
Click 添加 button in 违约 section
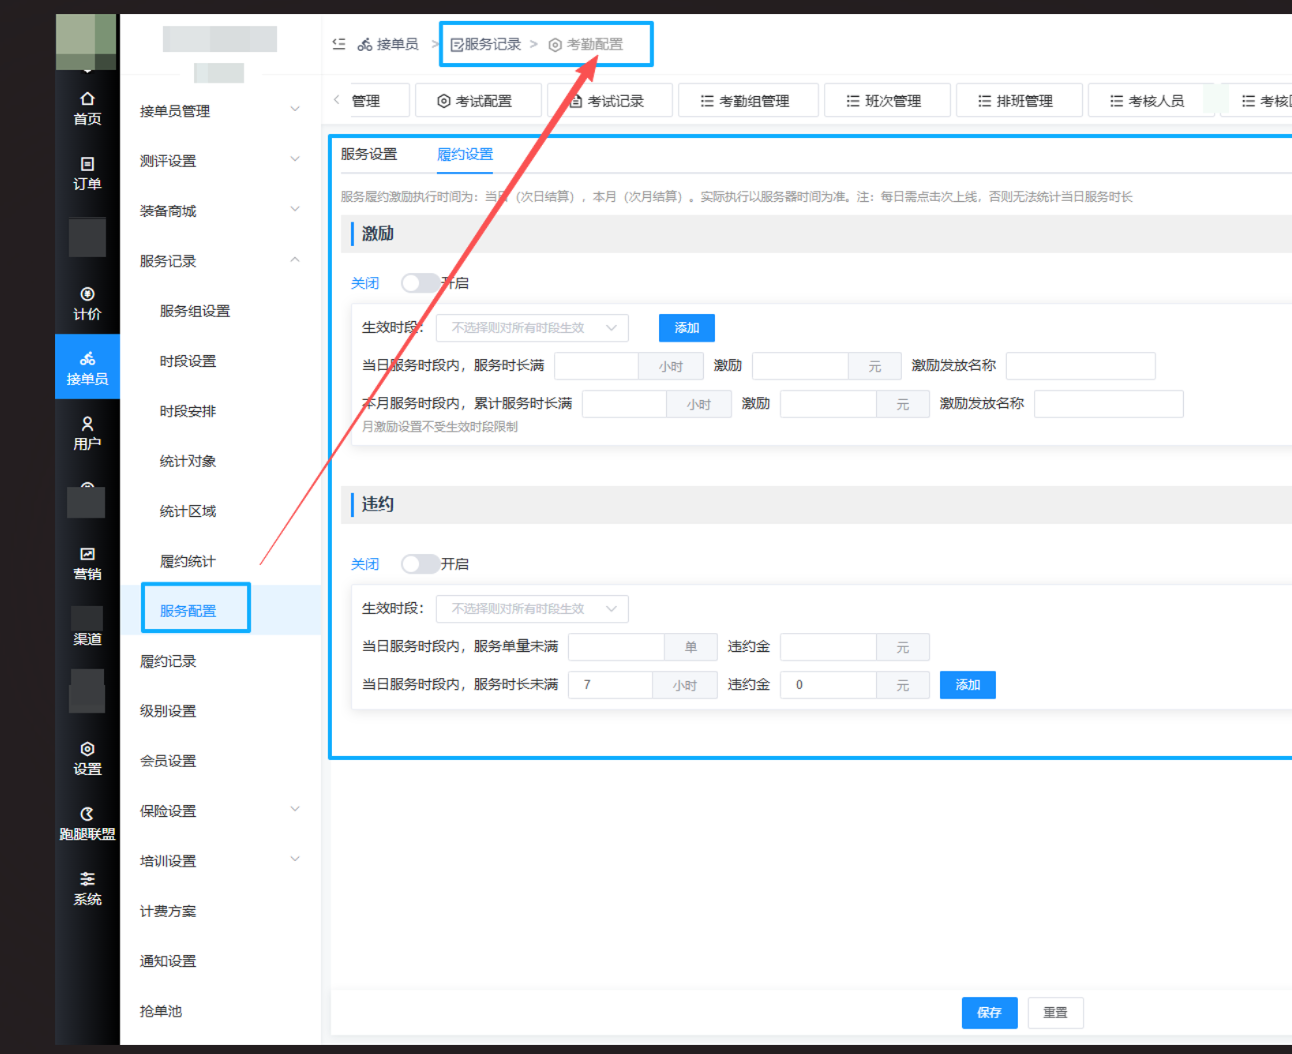(967, 685)
